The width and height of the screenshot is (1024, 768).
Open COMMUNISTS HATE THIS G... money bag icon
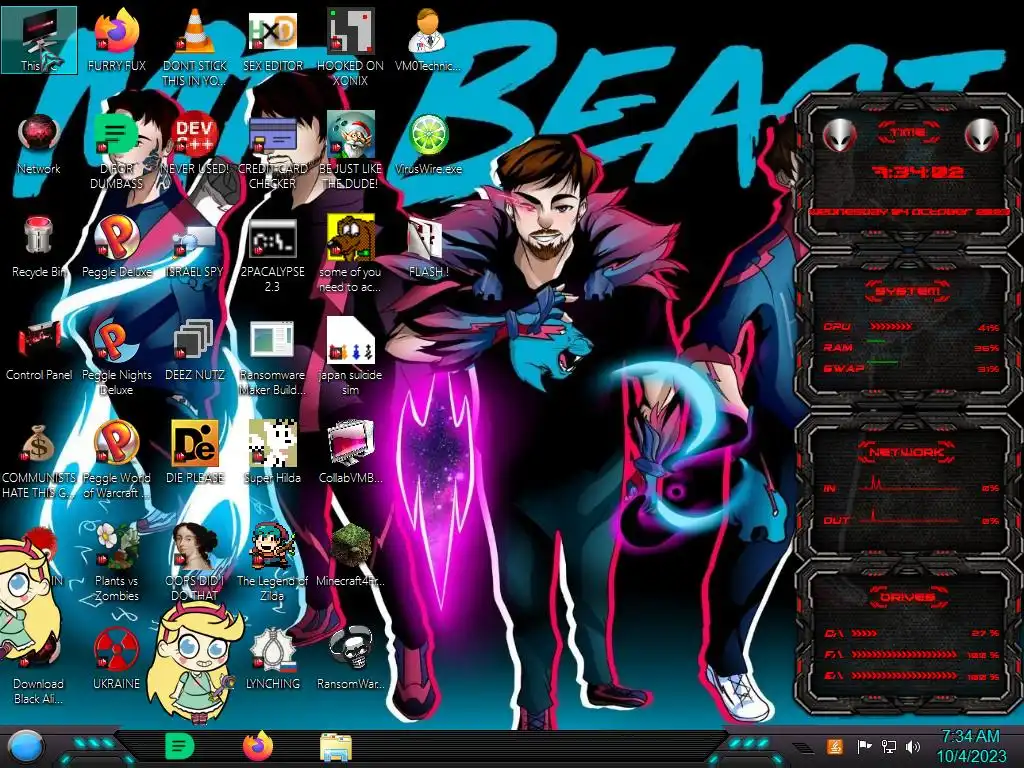coord(39,460)
